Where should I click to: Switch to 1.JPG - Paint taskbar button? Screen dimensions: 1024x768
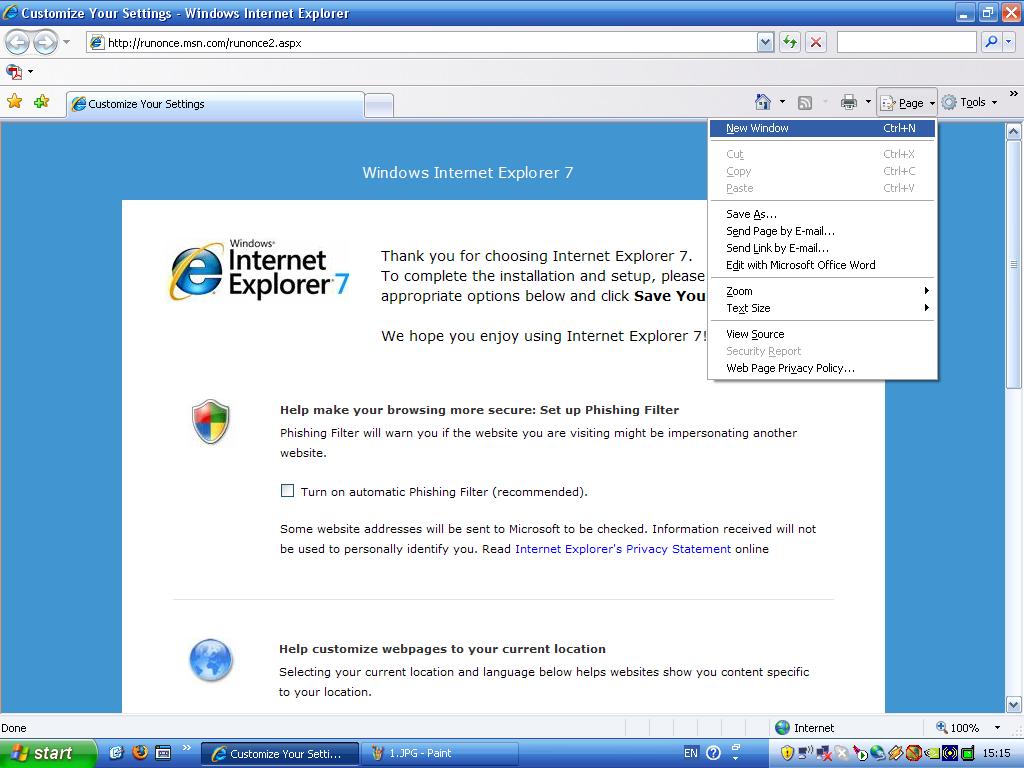click(x=440, y=754)
